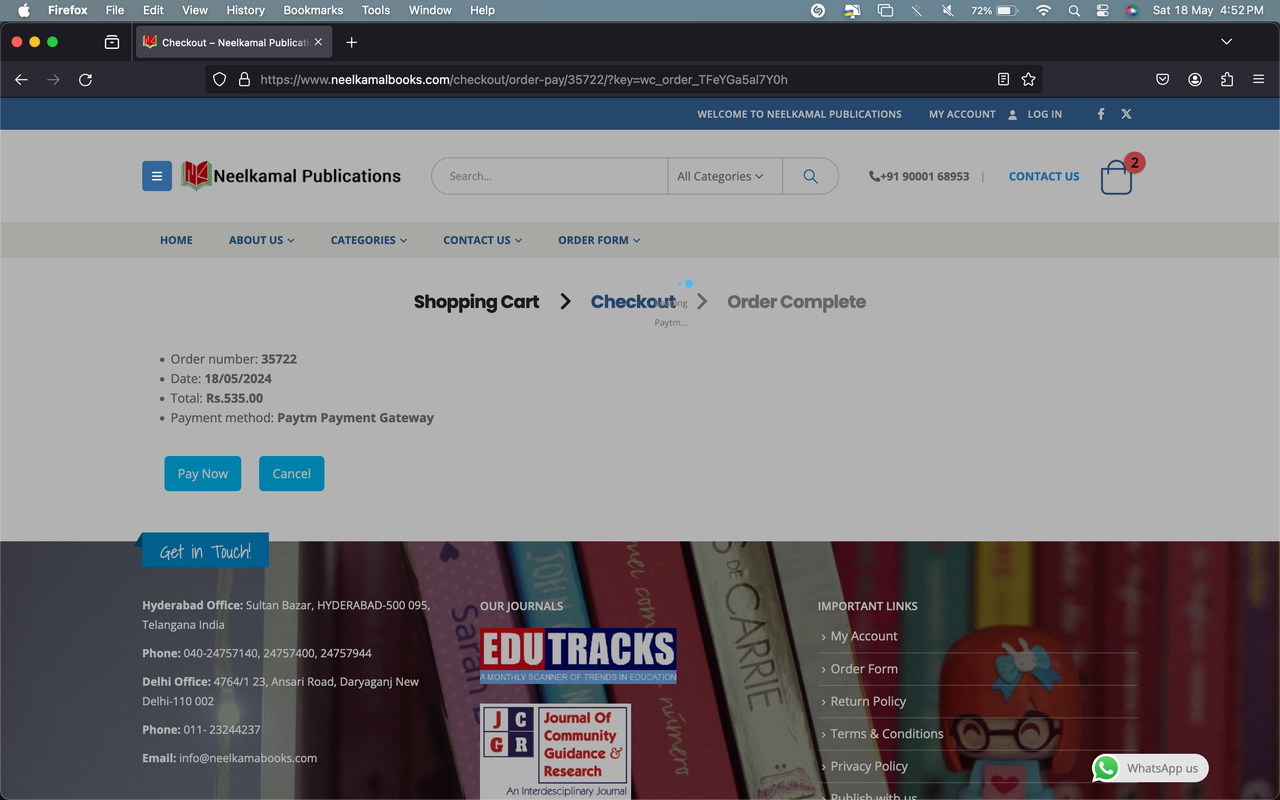Click the tracking protection shield icon
1280x800 pixels.
tap(220, 80)
